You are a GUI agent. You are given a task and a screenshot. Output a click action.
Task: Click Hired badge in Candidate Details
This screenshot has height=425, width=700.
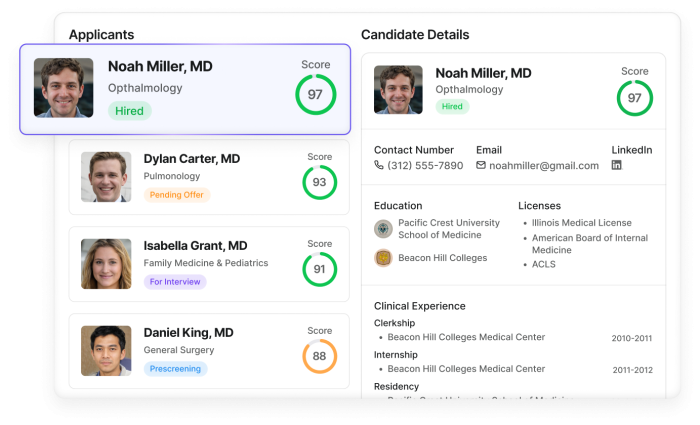[x=452, y=106]
